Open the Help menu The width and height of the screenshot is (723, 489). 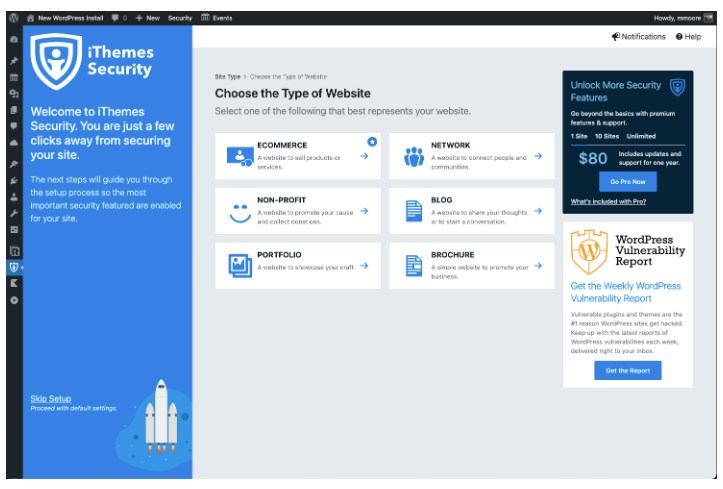tap(688, 37)
